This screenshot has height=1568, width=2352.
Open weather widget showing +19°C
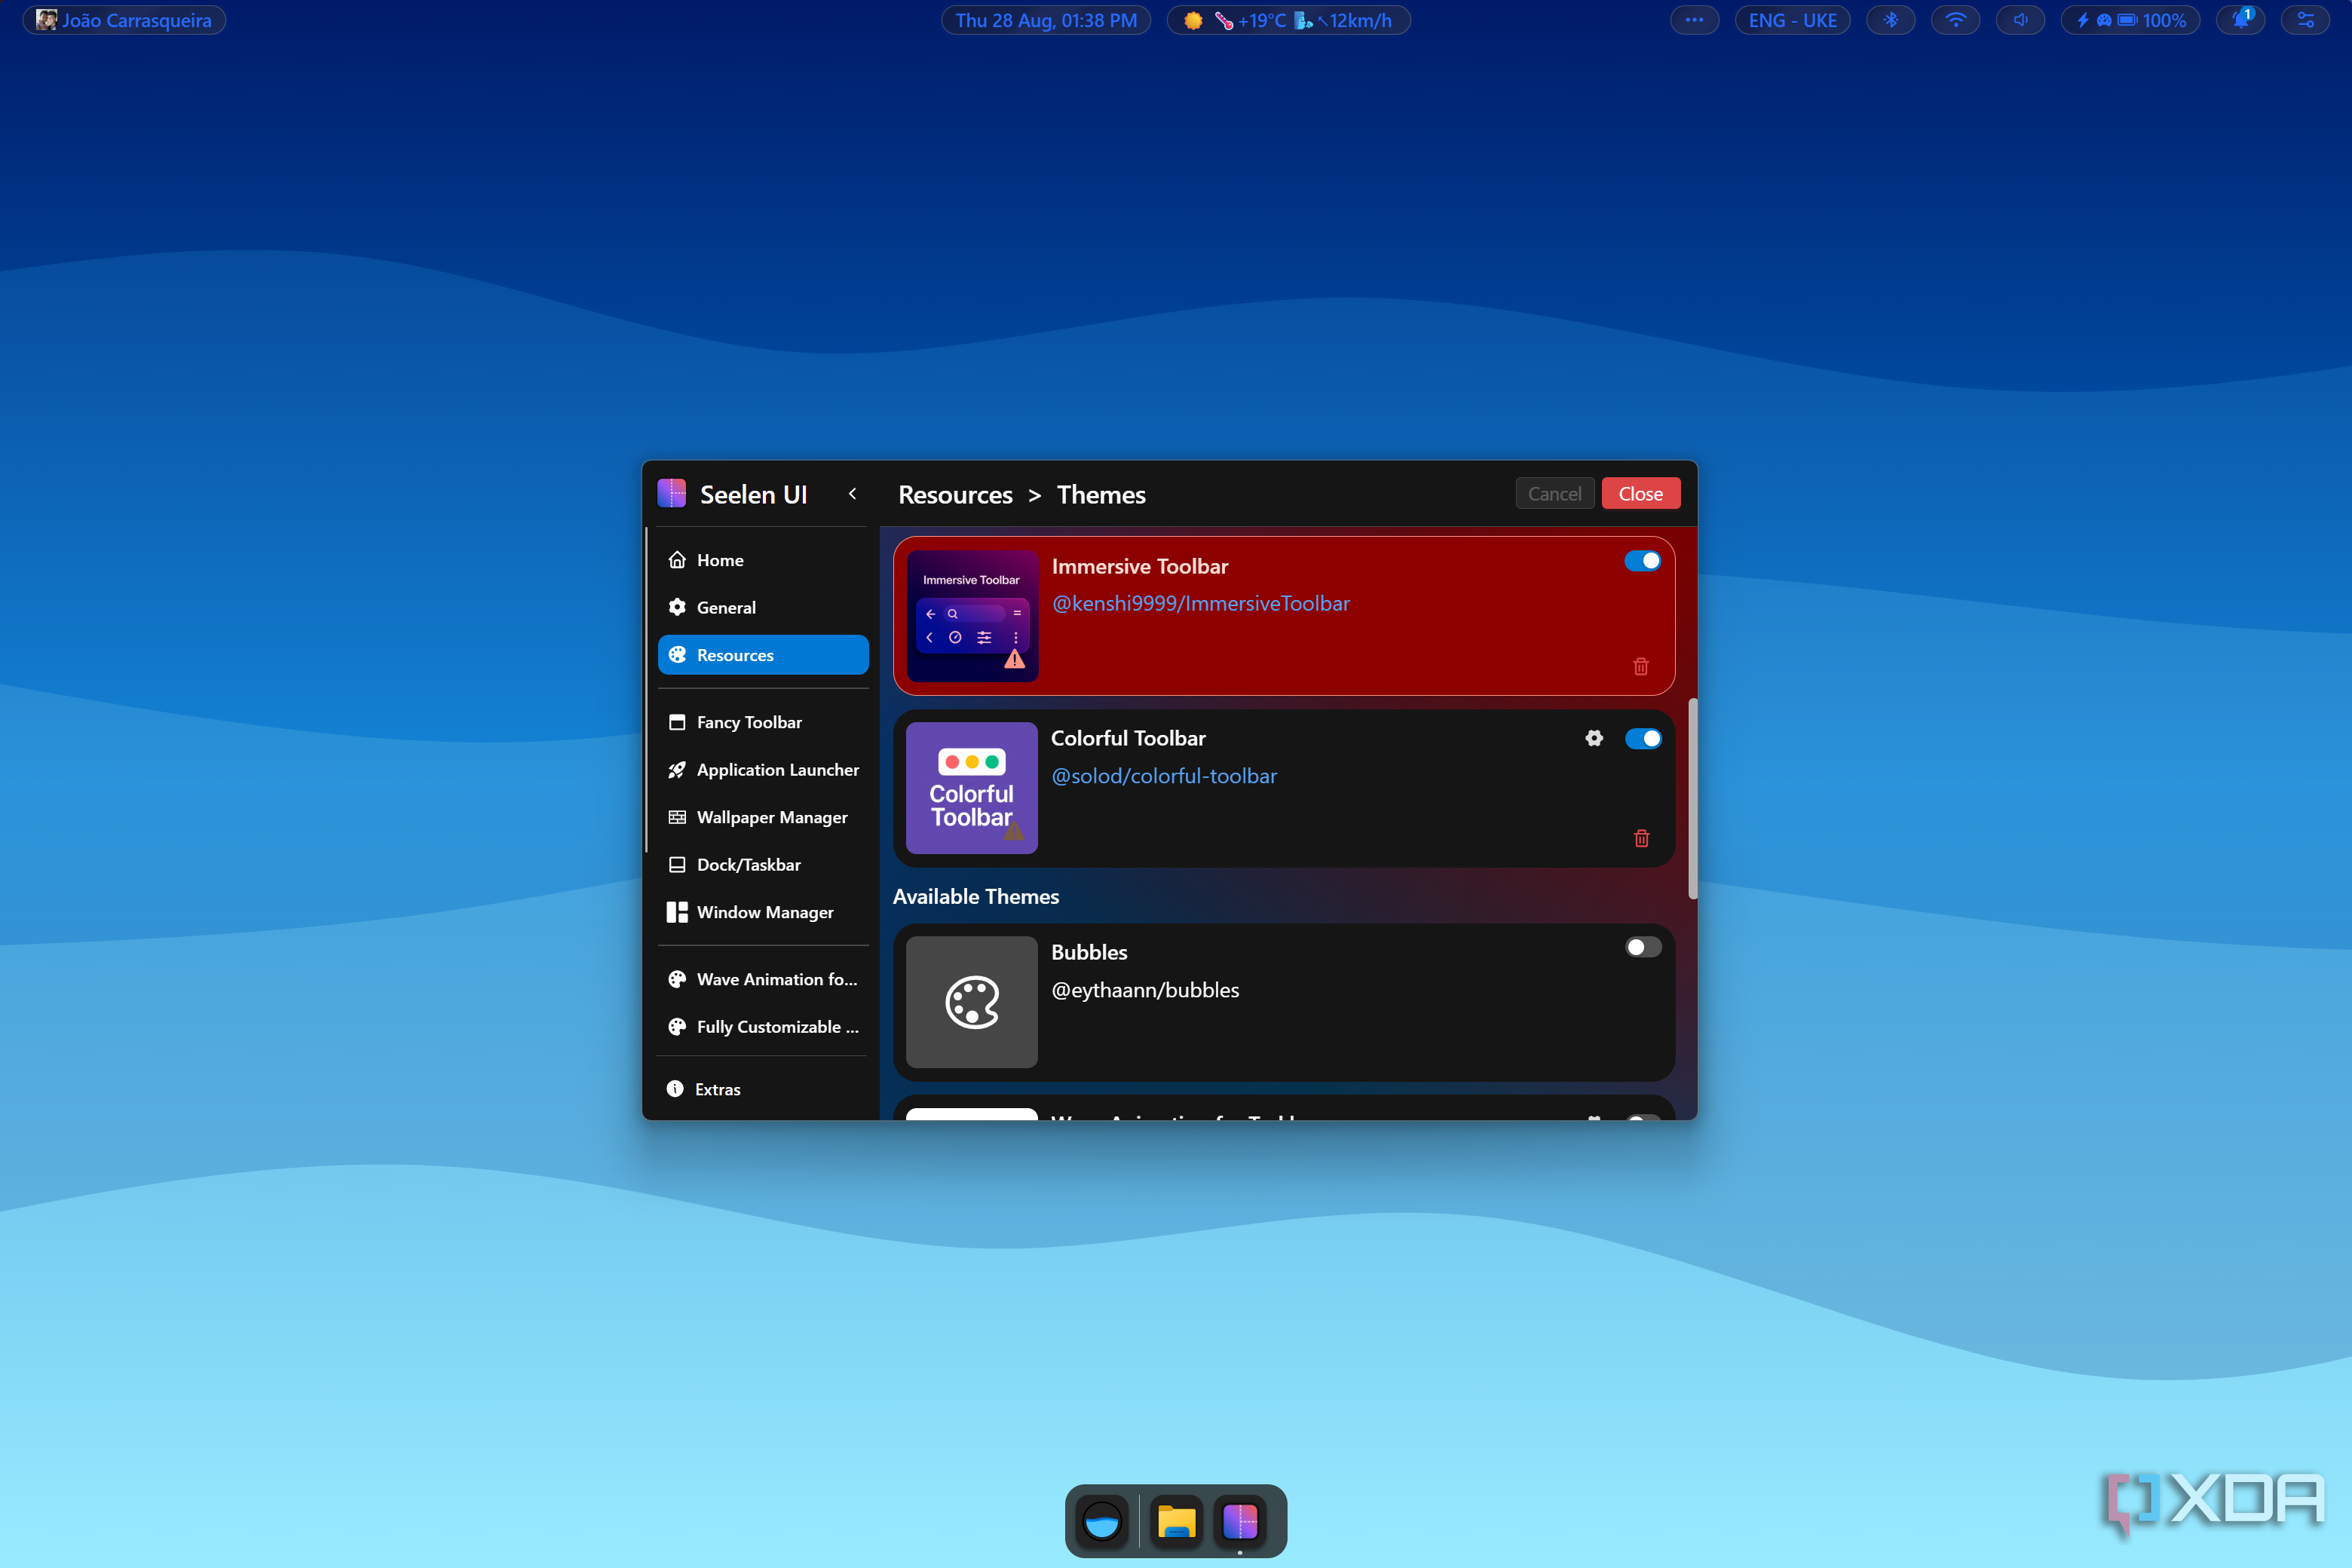coord(1288,20)
